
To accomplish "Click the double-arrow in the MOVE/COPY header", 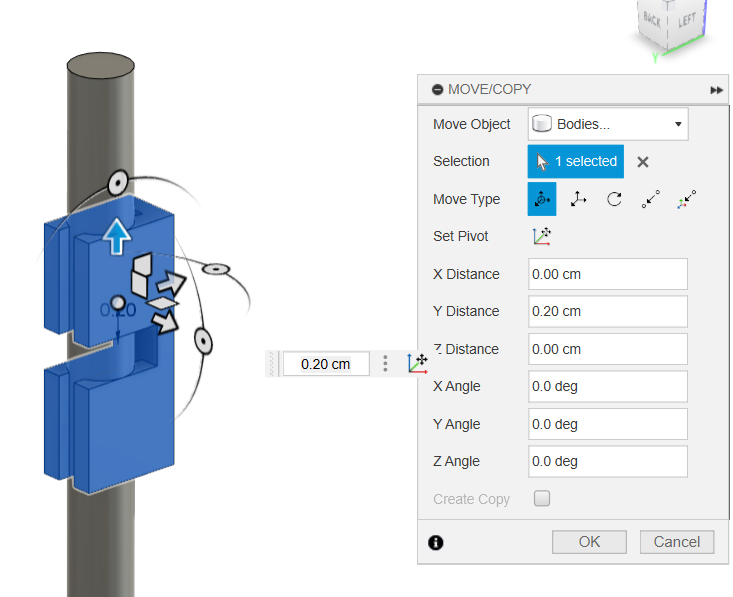I will coord(716,90).
